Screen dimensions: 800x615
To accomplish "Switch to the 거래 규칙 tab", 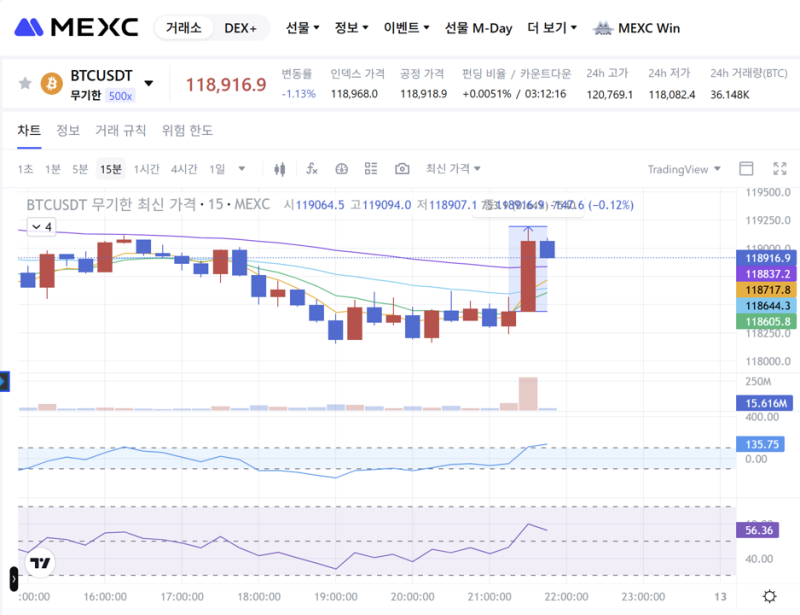I will [x=120, y=131].
